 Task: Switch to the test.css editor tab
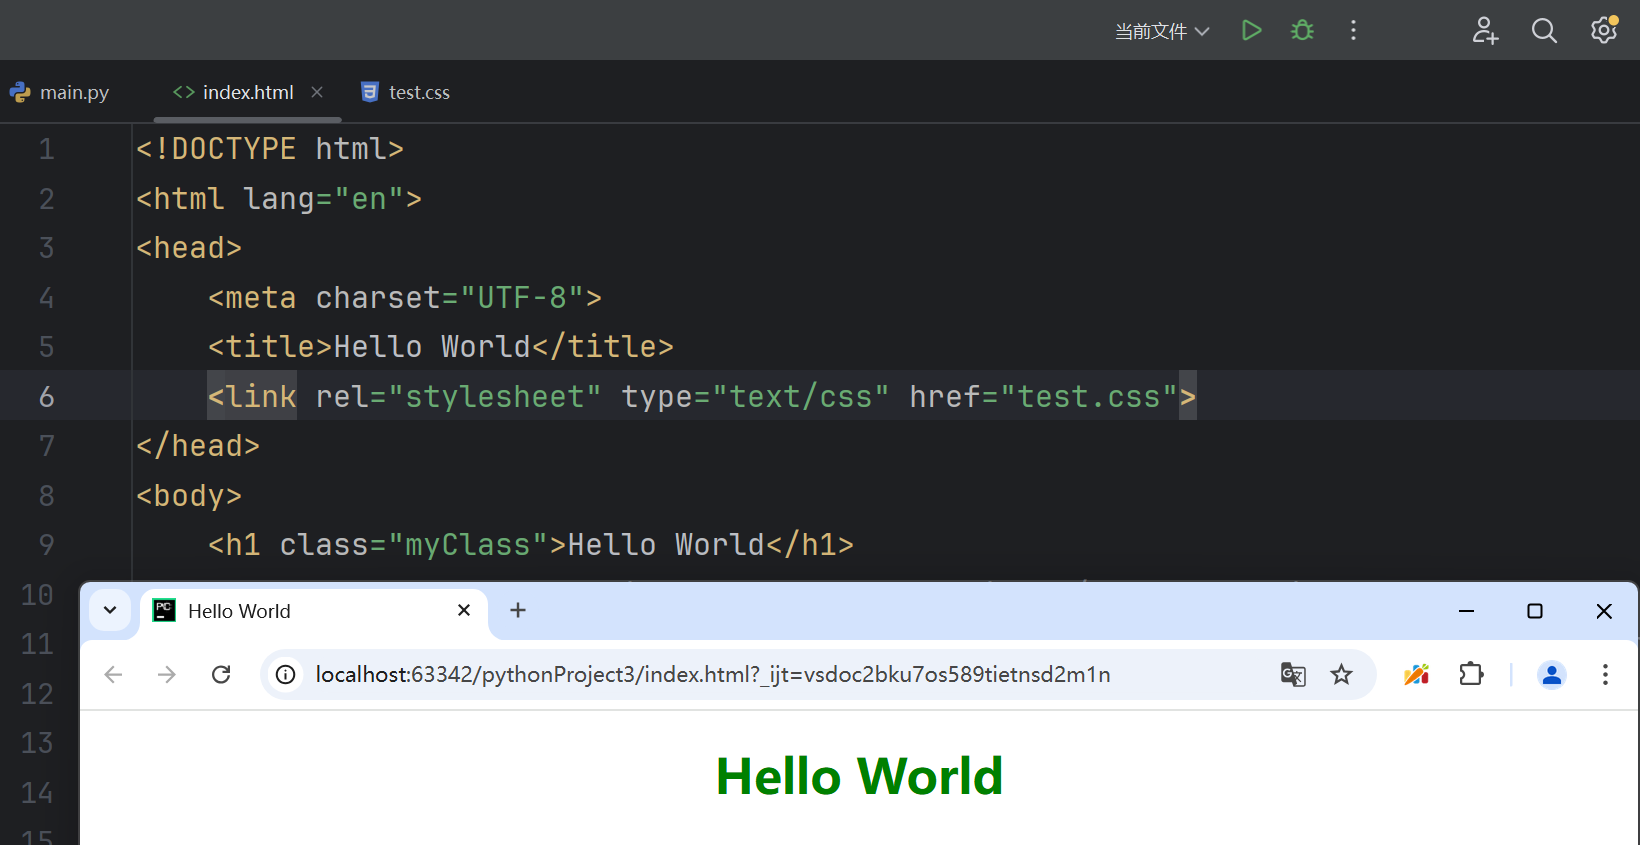pos(406,92)
